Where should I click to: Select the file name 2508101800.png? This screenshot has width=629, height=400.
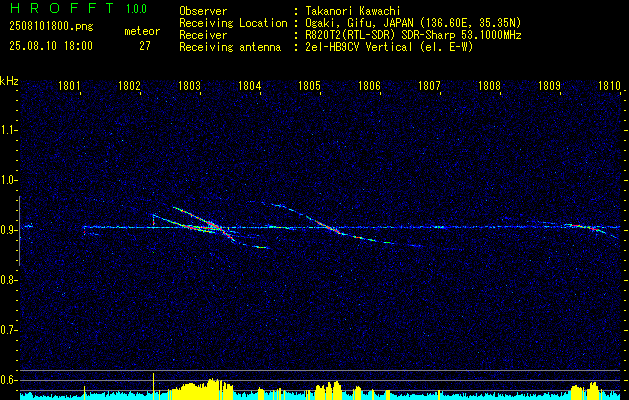[x=51, y=26]
